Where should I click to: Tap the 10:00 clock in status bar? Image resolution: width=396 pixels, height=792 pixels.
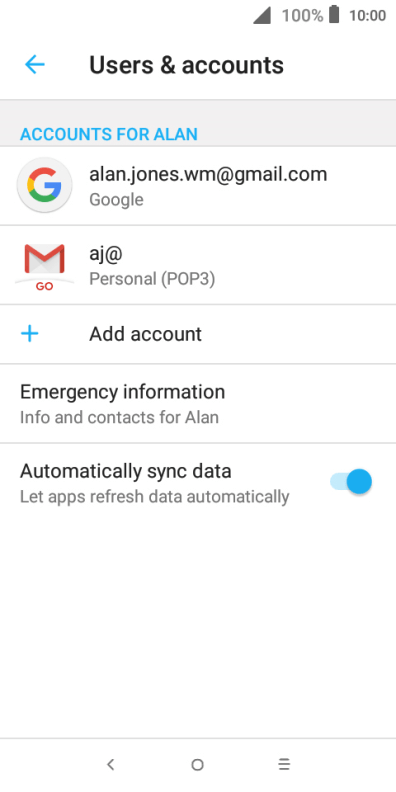367,16
